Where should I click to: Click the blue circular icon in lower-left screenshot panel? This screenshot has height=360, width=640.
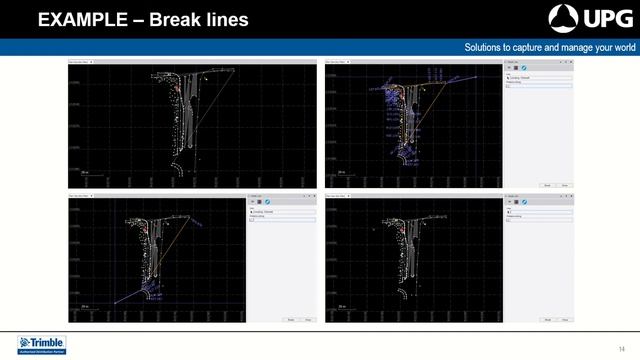267,202
